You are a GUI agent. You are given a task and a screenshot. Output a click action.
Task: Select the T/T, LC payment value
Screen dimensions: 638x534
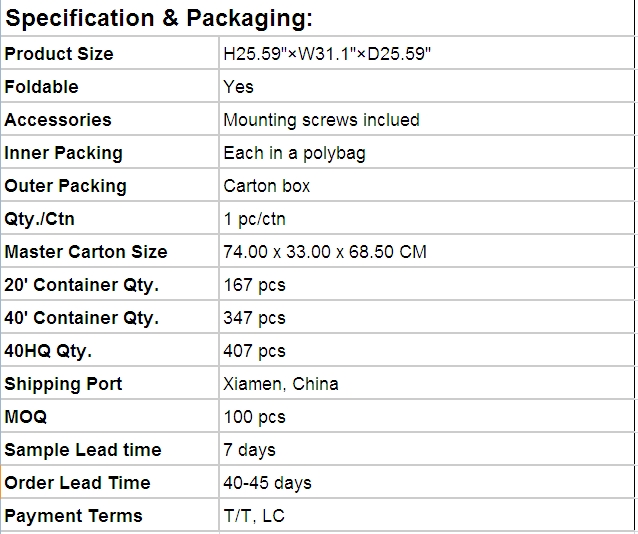253,516
